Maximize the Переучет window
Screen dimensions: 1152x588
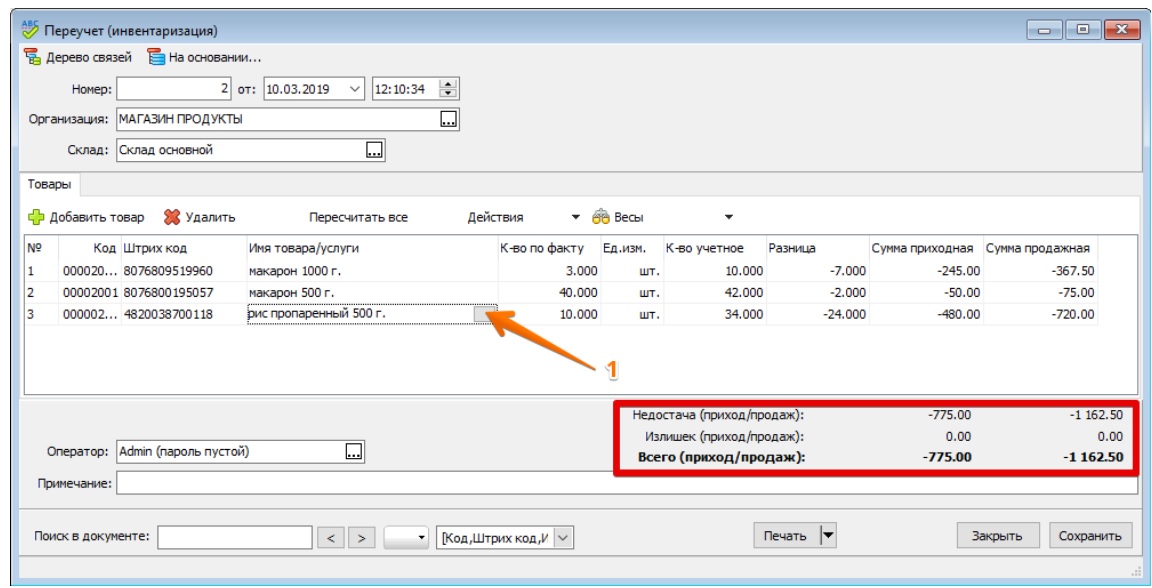click(1083, 30)
